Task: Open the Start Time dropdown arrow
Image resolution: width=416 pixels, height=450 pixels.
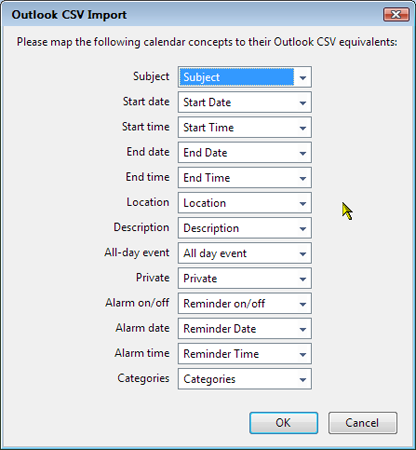Action: pos(303,128)
